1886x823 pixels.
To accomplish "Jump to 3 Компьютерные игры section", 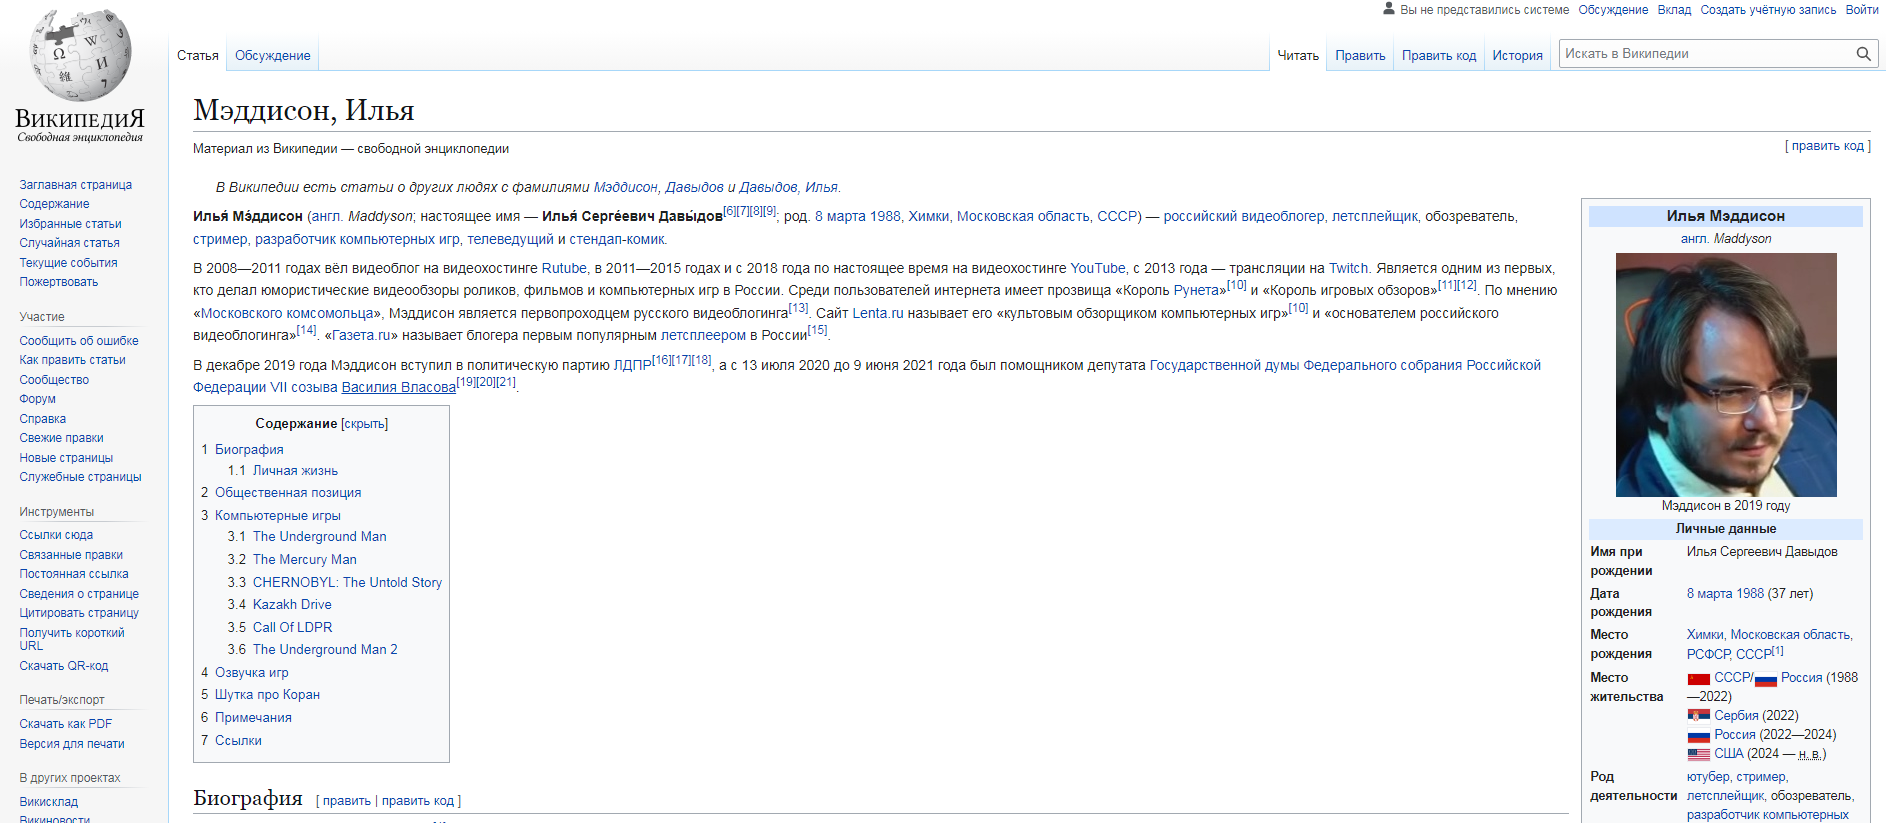I will coord(278,516).
